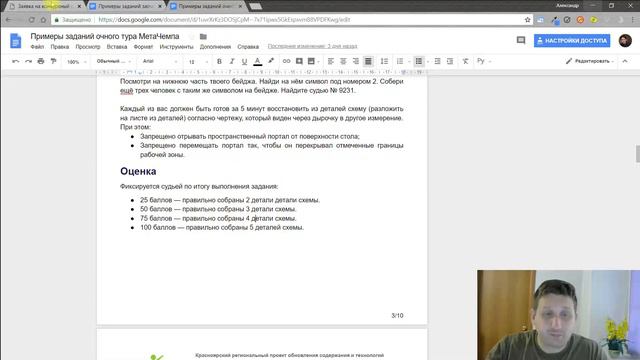Align text center
The image size is (640, 360).
click(343, 61)
